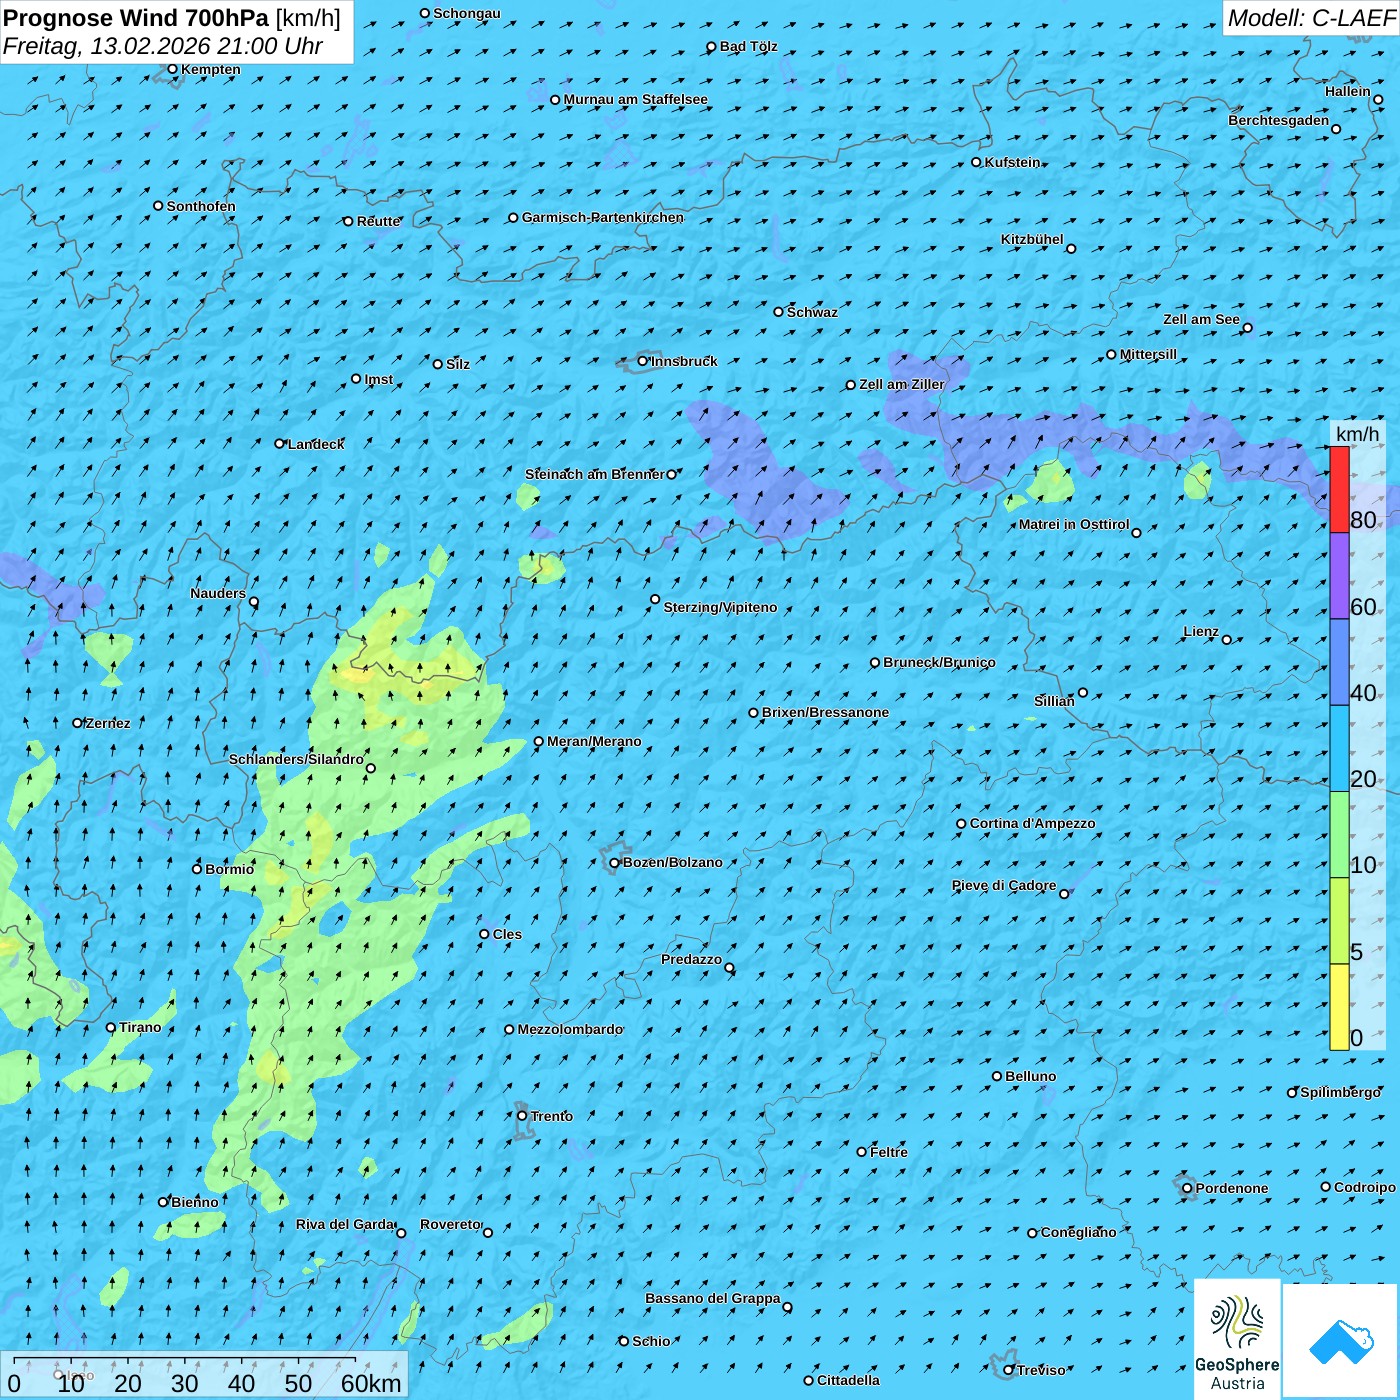Screen dimensions: 1400x1400
Task: Click the Schlanders/Silandro label
Action: 296,759
